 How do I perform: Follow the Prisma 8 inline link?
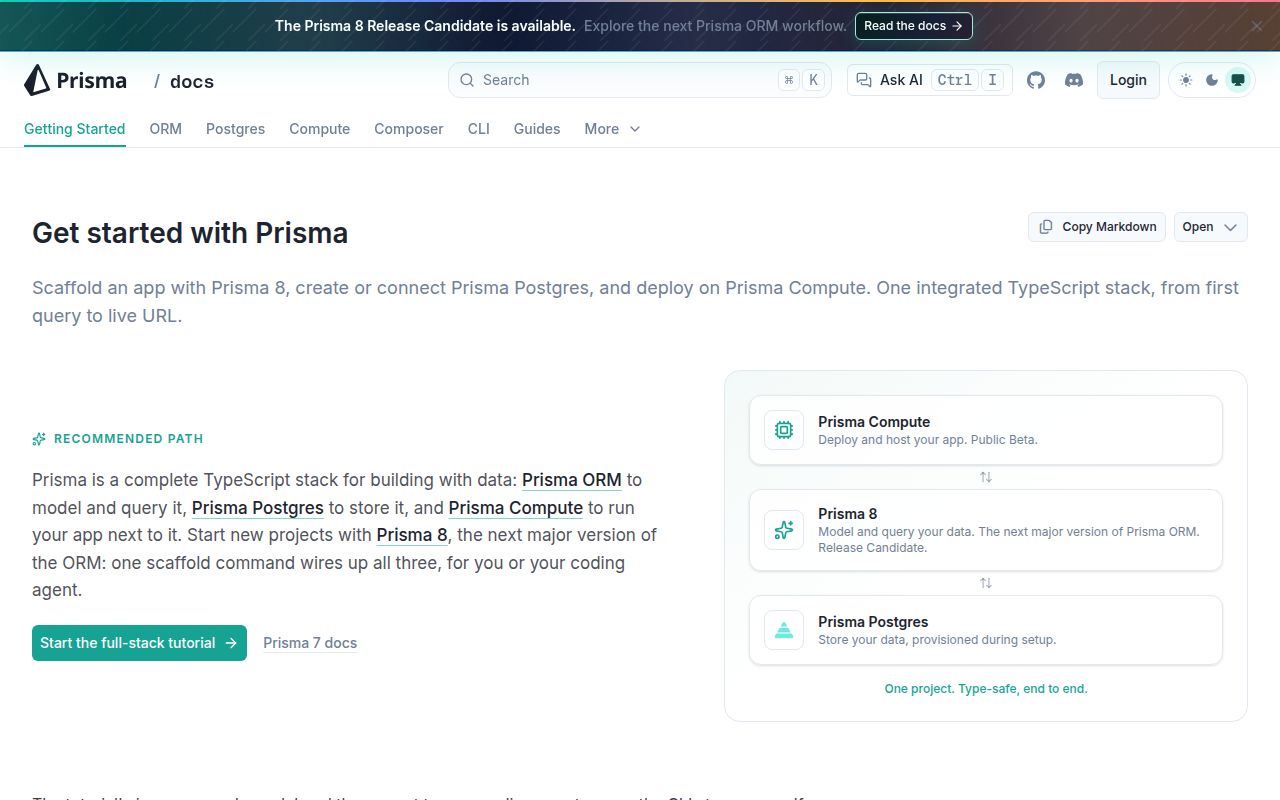tap(412, 535)
